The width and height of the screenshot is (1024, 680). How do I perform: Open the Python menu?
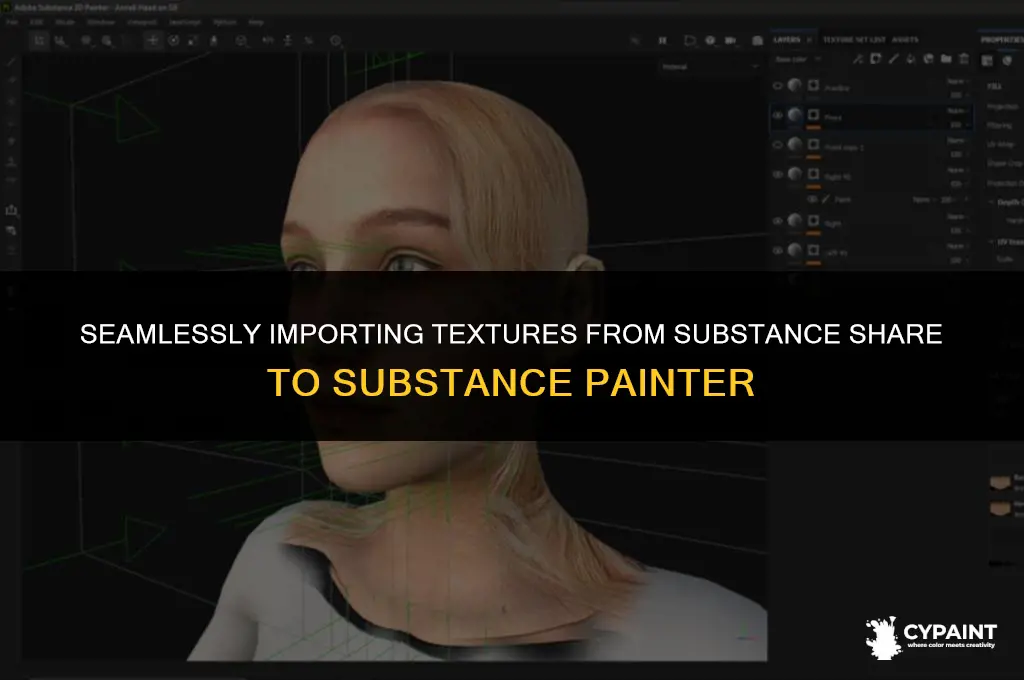pos(225,22)
